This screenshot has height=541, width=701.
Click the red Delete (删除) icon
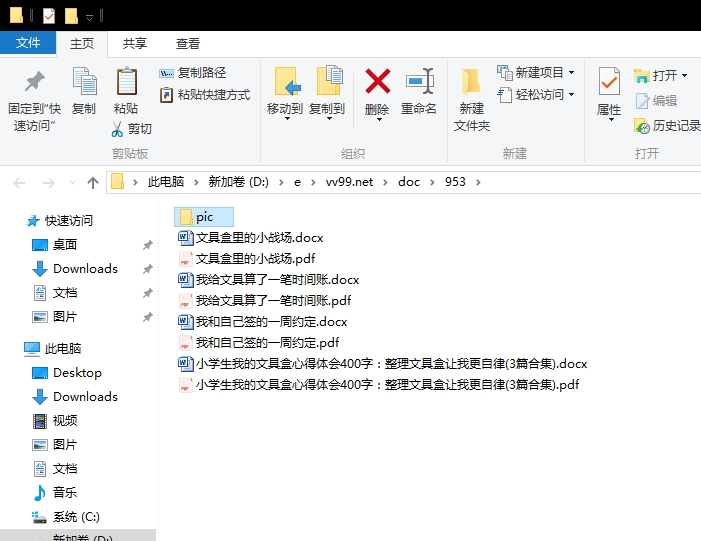(x=377, y=81)
